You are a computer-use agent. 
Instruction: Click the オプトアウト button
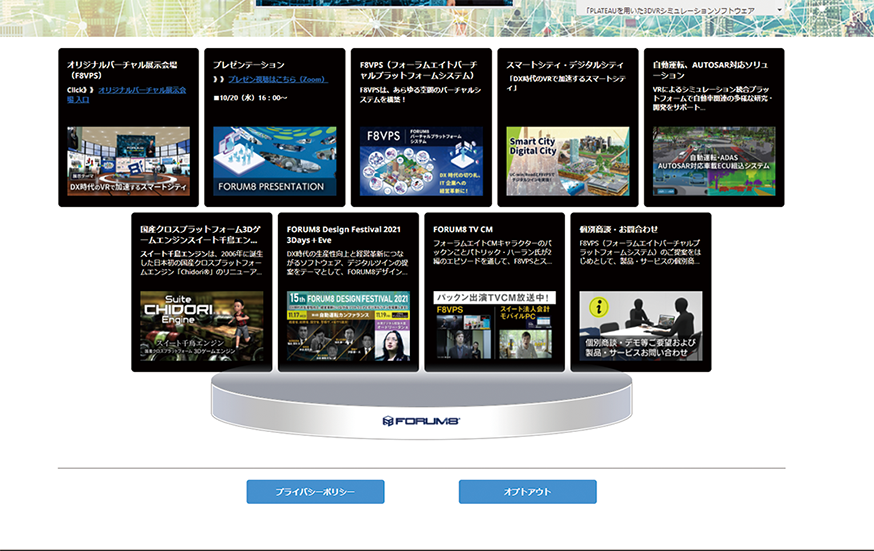point(528,492)
